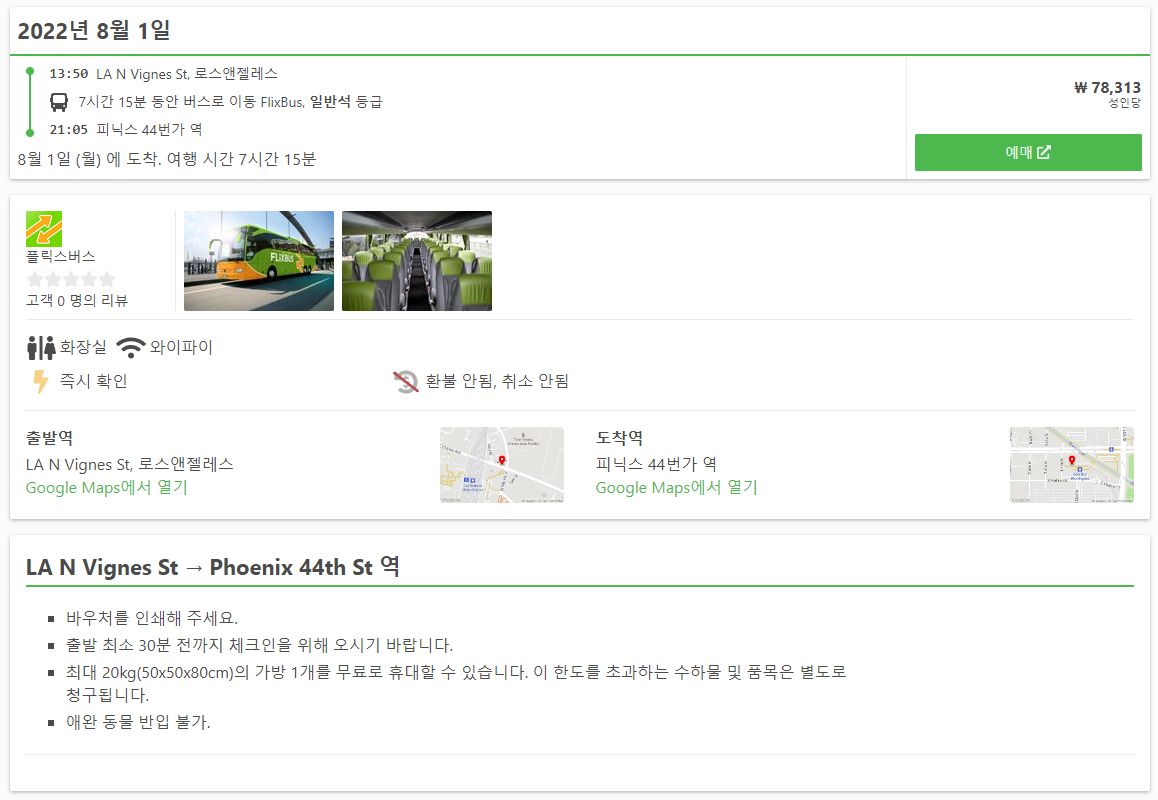
Task: Click the price text ₩ 78,313
Action: [1107, 87]
